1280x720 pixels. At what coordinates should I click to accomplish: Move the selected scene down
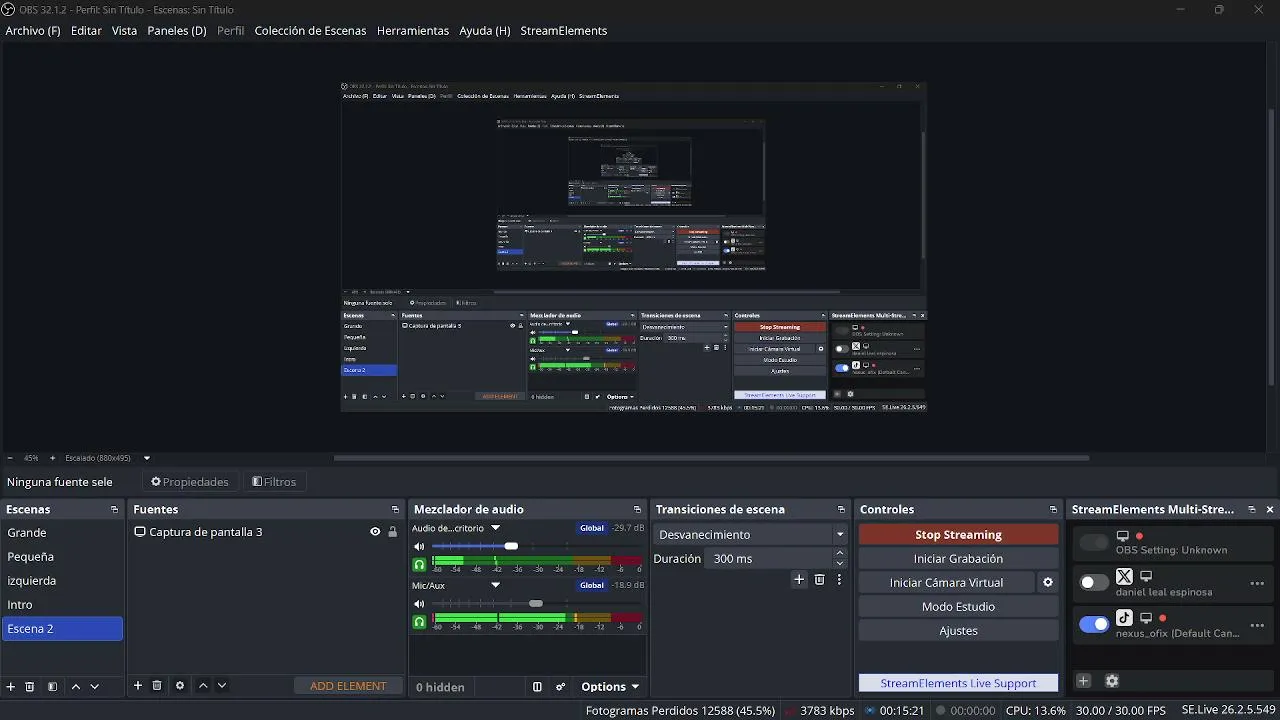click(95, 687)
